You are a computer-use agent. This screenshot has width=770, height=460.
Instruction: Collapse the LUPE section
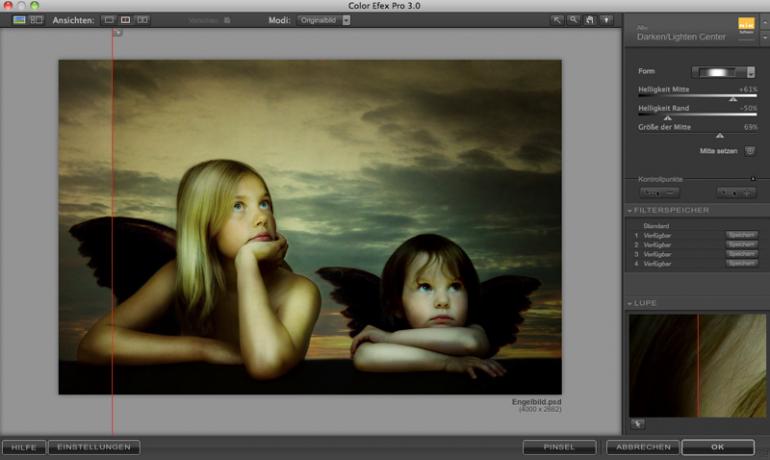click(x=630, y=303)
